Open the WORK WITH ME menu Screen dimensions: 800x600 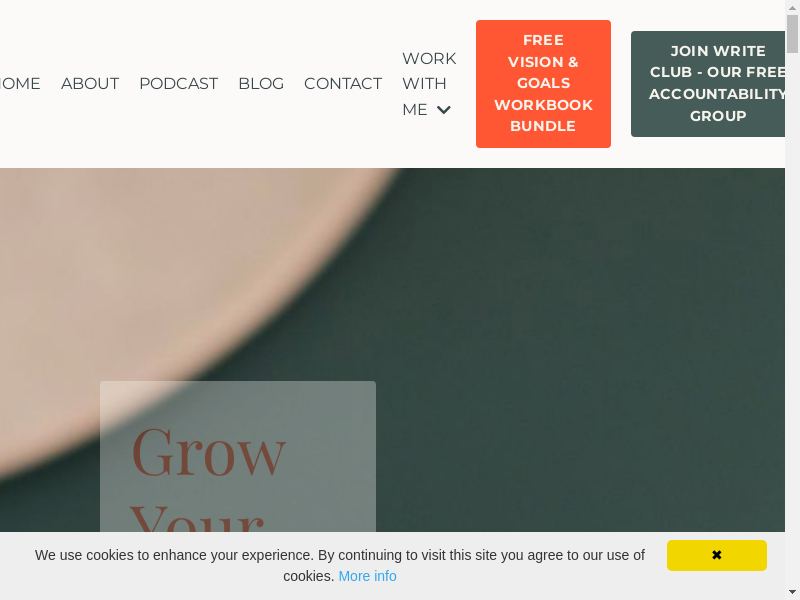click(429, 84)
